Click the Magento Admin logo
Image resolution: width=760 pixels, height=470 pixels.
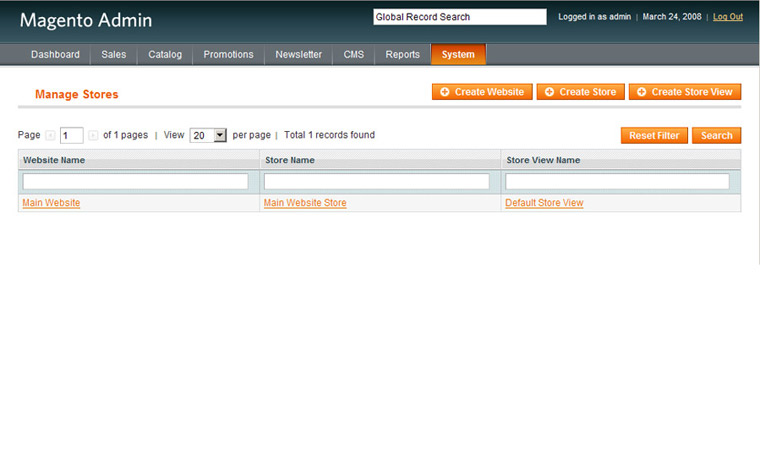[x=86, y=20]
